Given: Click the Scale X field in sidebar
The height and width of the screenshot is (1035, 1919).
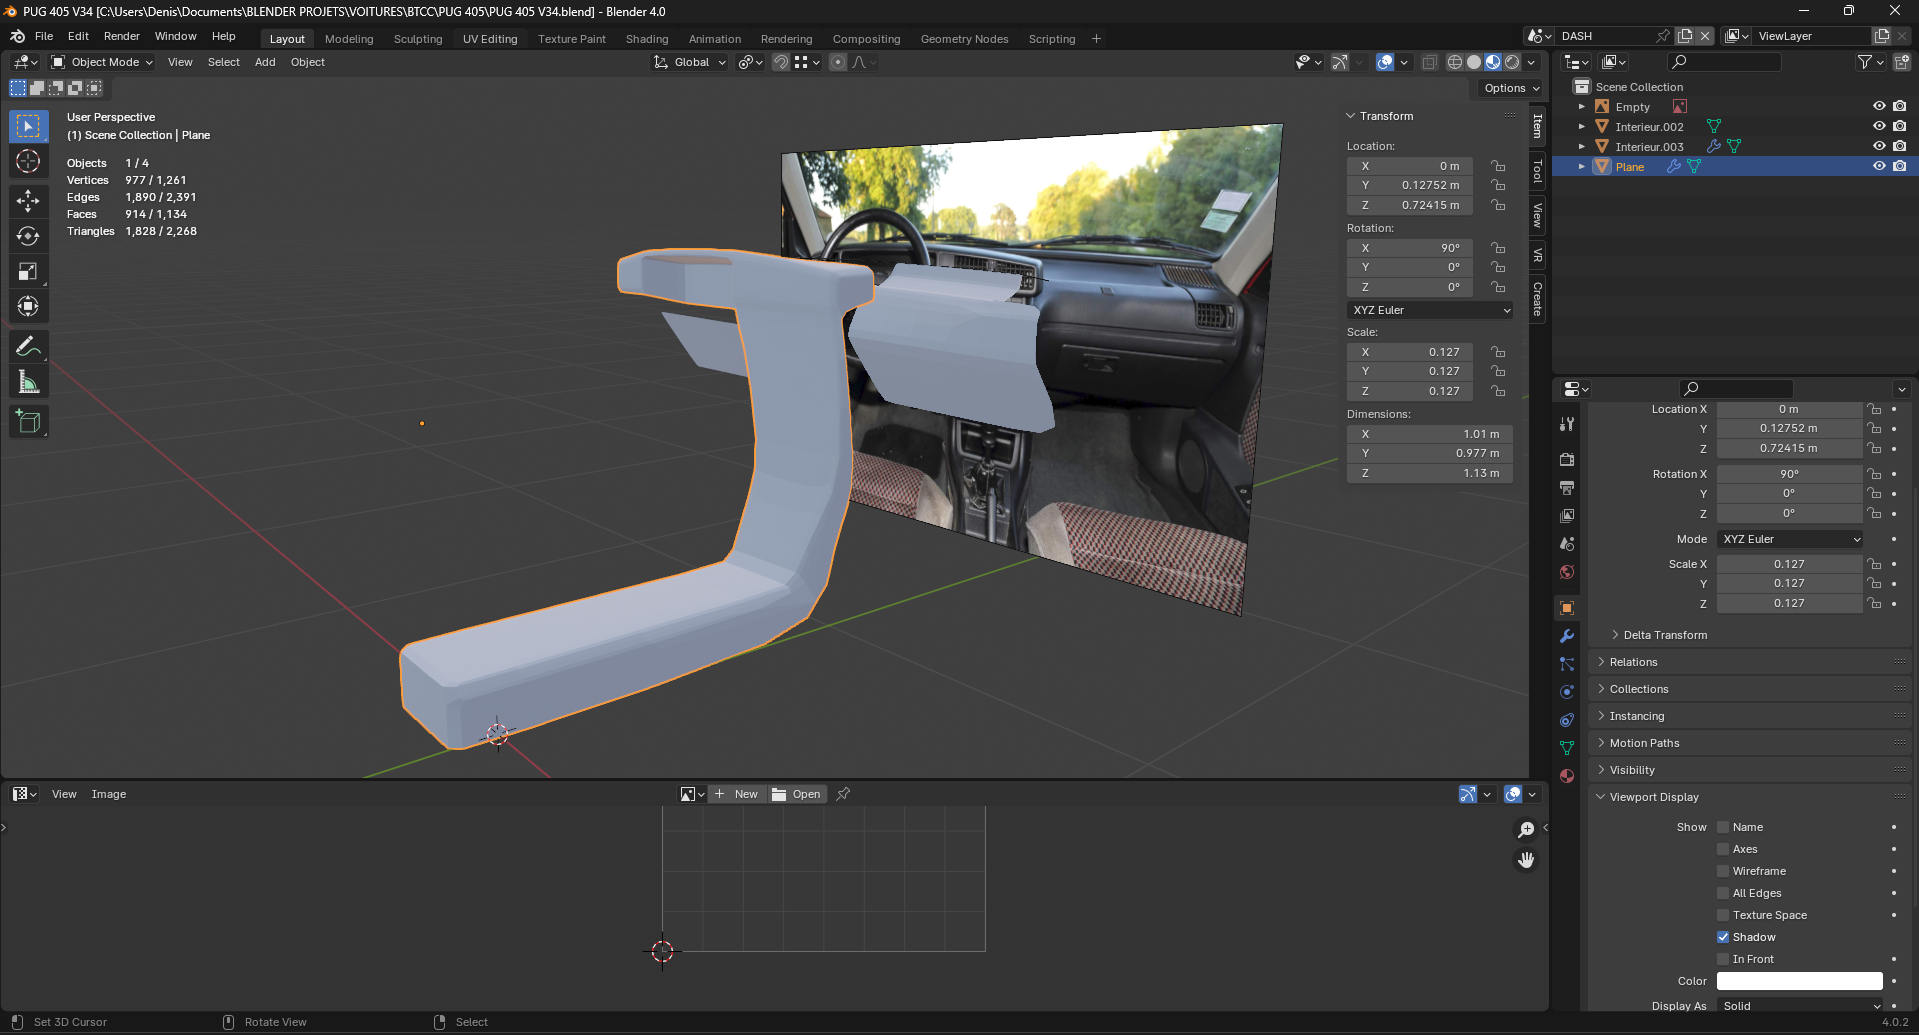Looking at the screenshot, I should click(x=1410, y=352).
